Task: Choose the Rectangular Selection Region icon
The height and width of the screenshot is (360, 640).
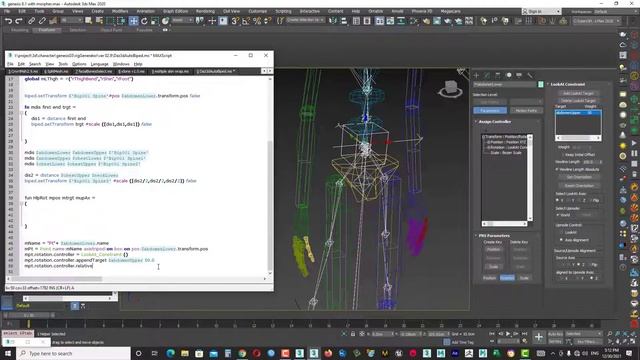Action: tap(110, 20)
